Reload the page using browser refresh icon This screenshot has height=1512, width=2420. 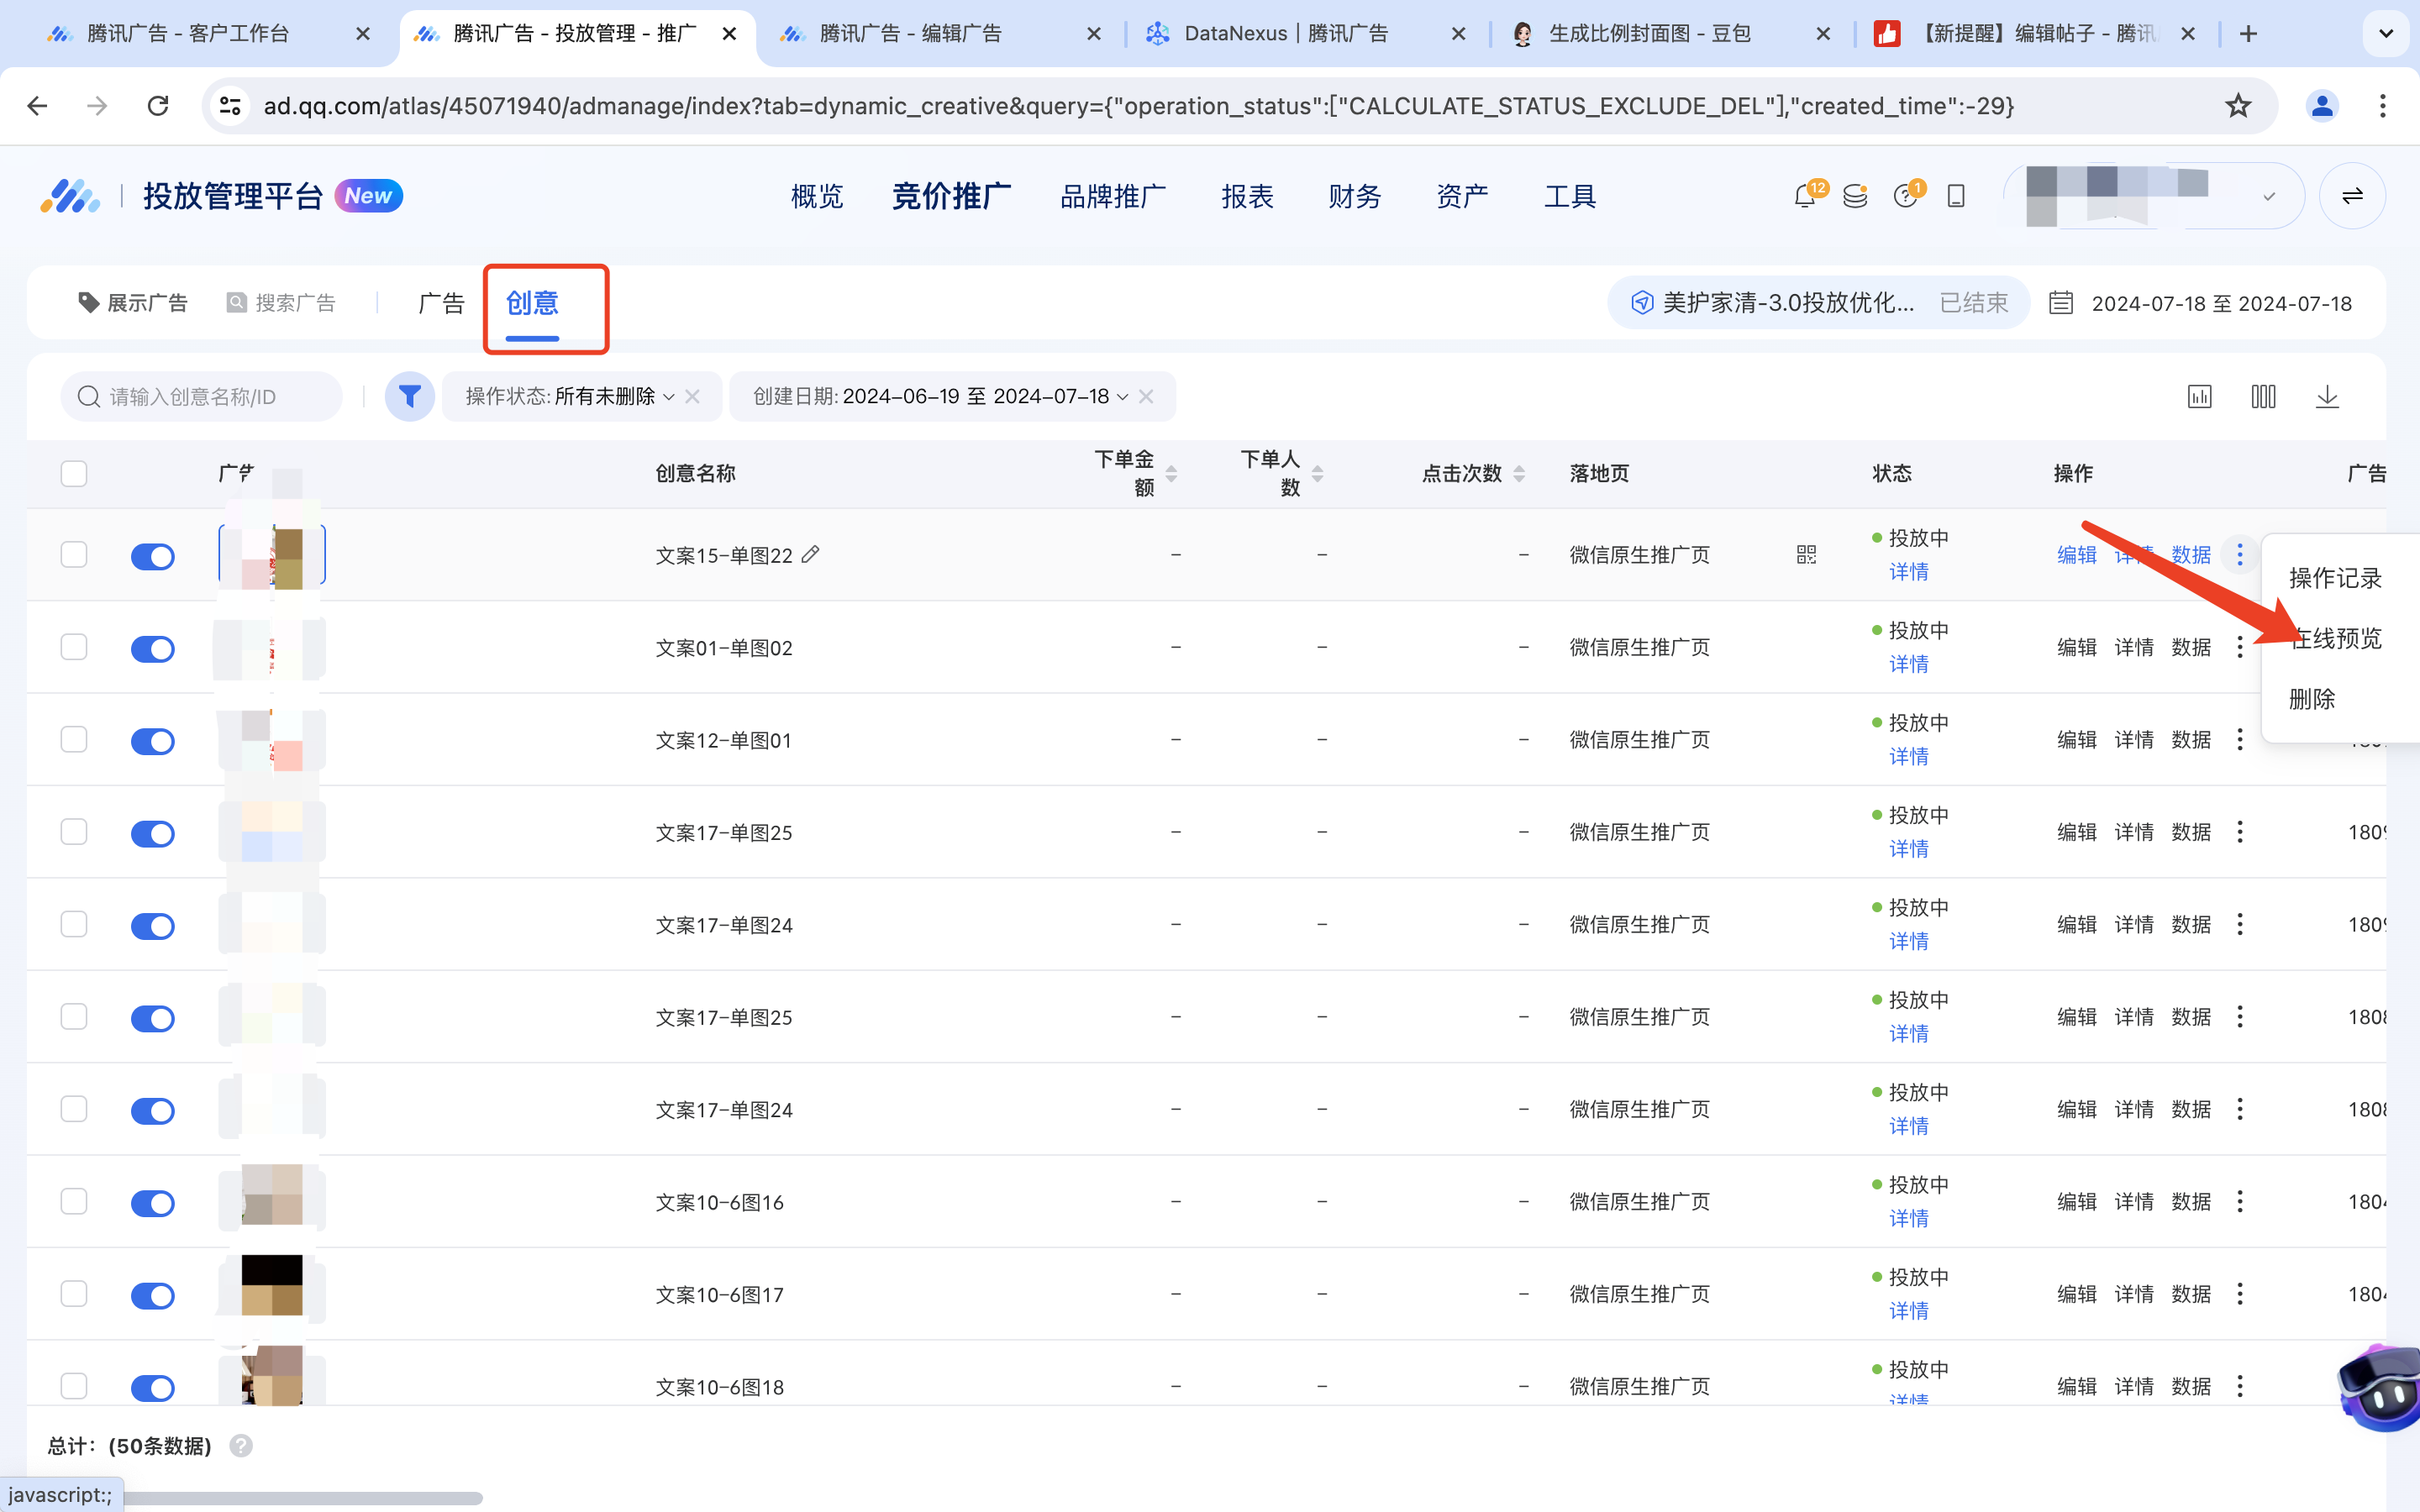click(x=158, y=106)
